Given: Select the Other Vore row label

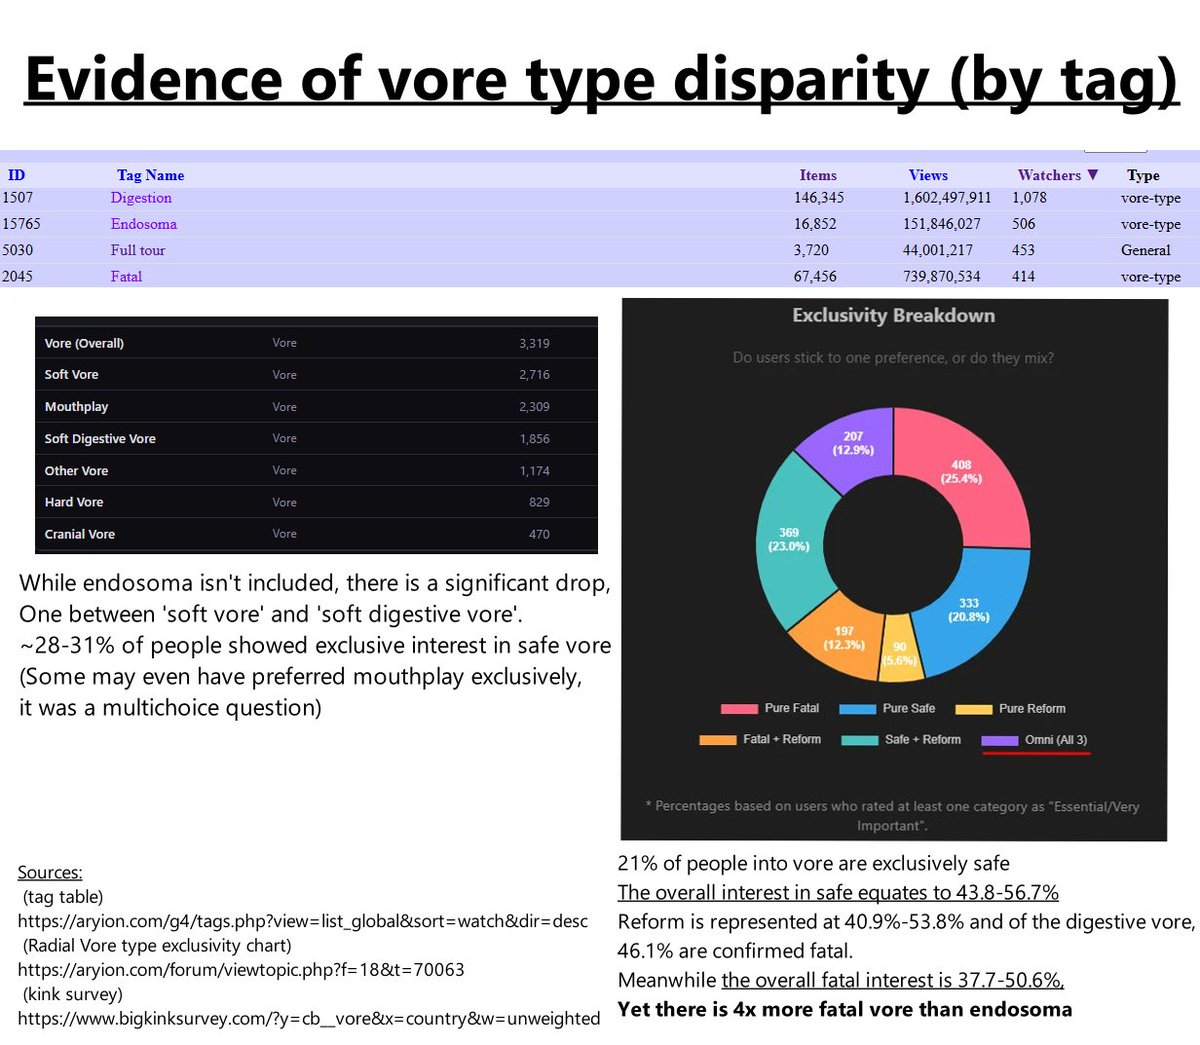Looking at the screenshot, I should pyautogui.click(x=76, y=471).
